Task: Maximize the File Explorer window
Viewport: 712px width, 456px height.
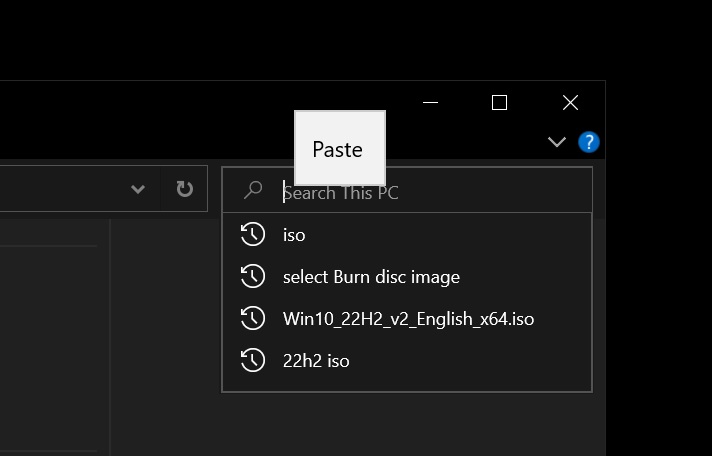Action: 499,103
